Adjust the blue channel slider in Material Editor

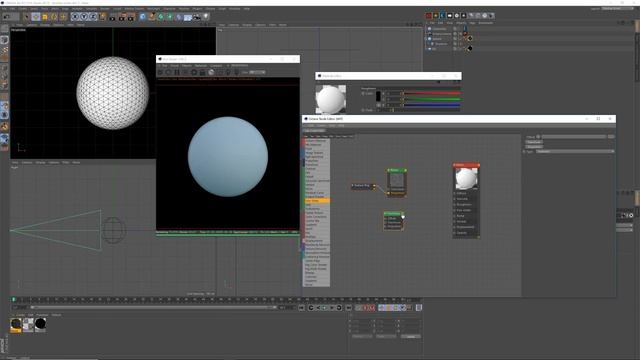(432, 105)
